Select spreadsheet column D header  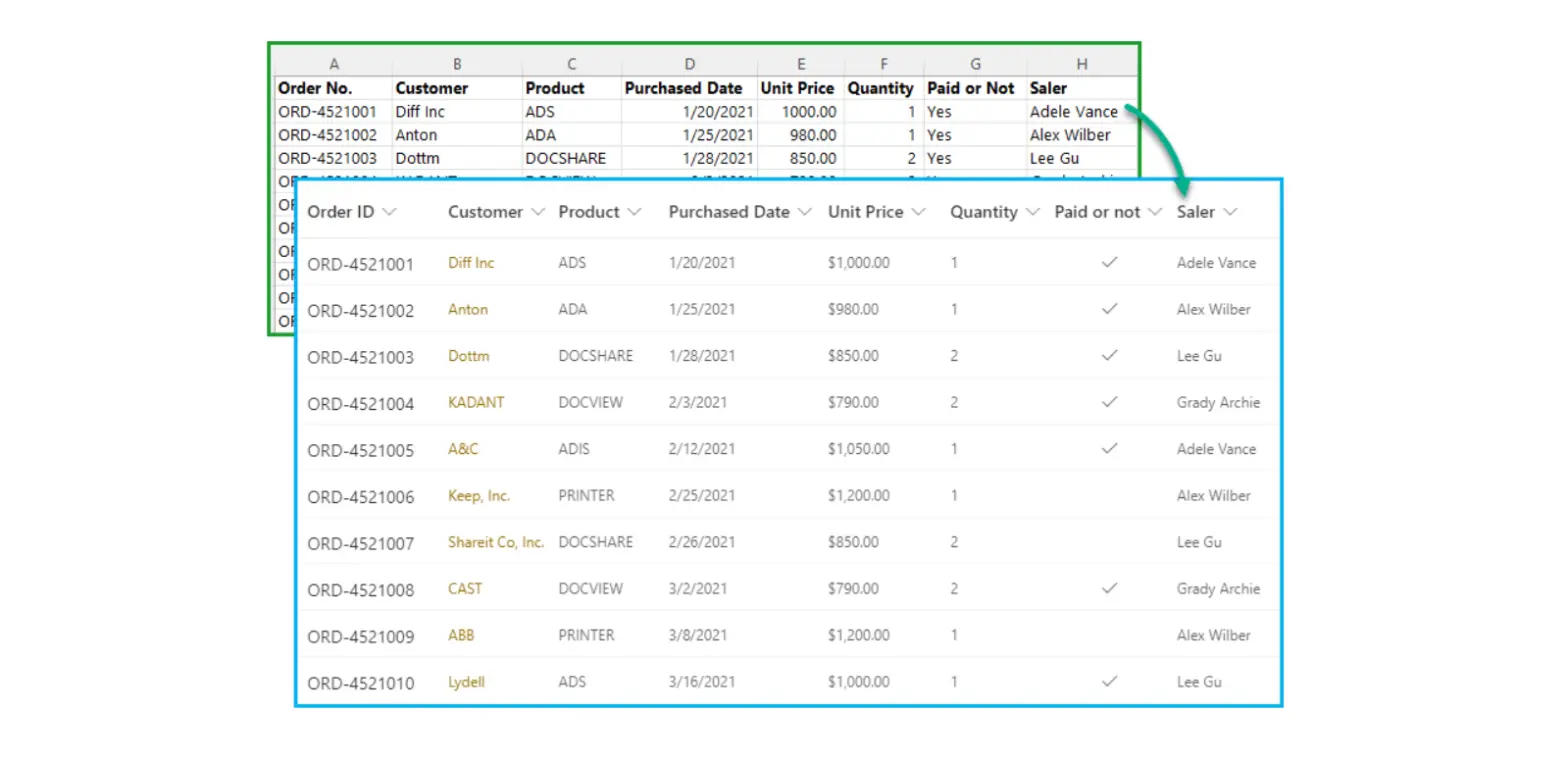689,64
